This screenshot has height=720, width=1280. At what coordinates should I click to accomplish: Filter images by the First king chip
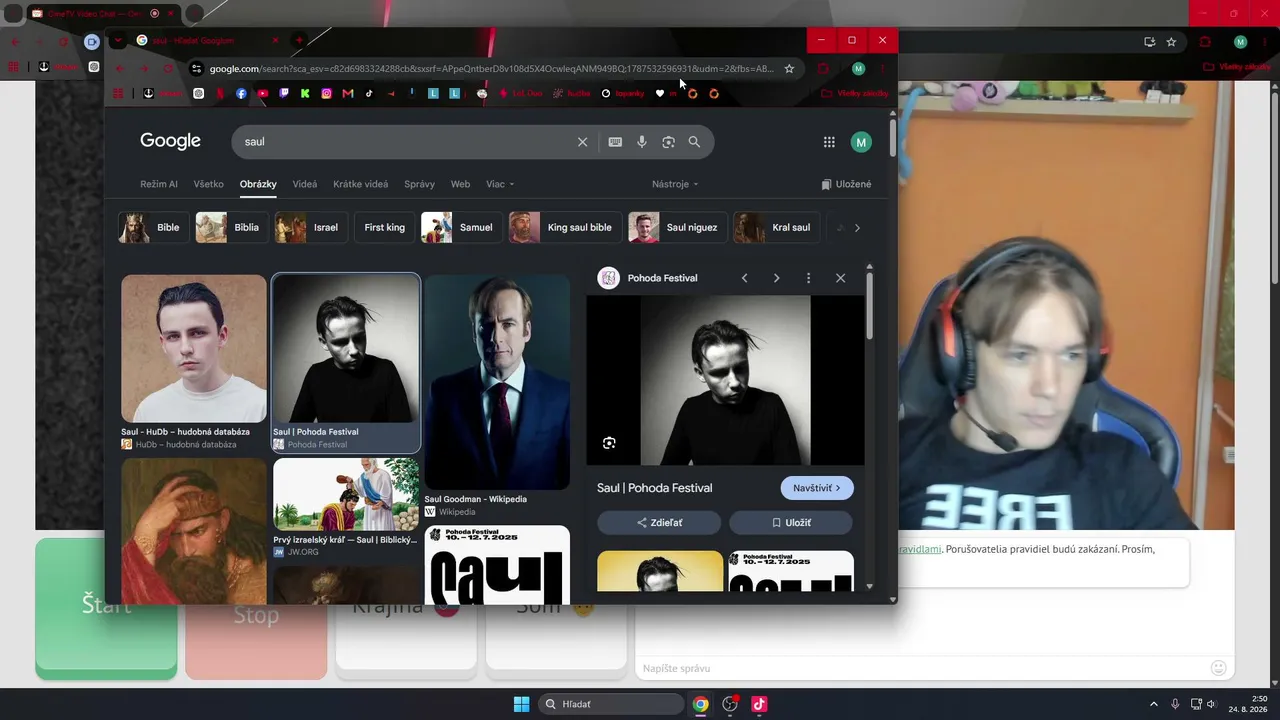pyautogui.click(x=384, y=227)
